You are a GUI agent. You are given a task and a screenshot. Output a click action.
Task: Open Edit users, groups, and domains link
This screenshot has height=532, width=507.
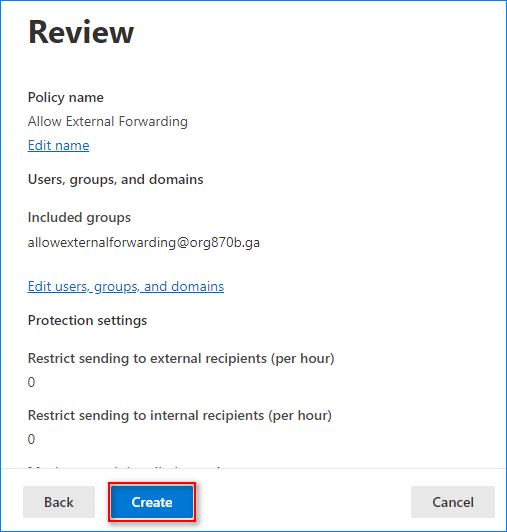[126, 287]
